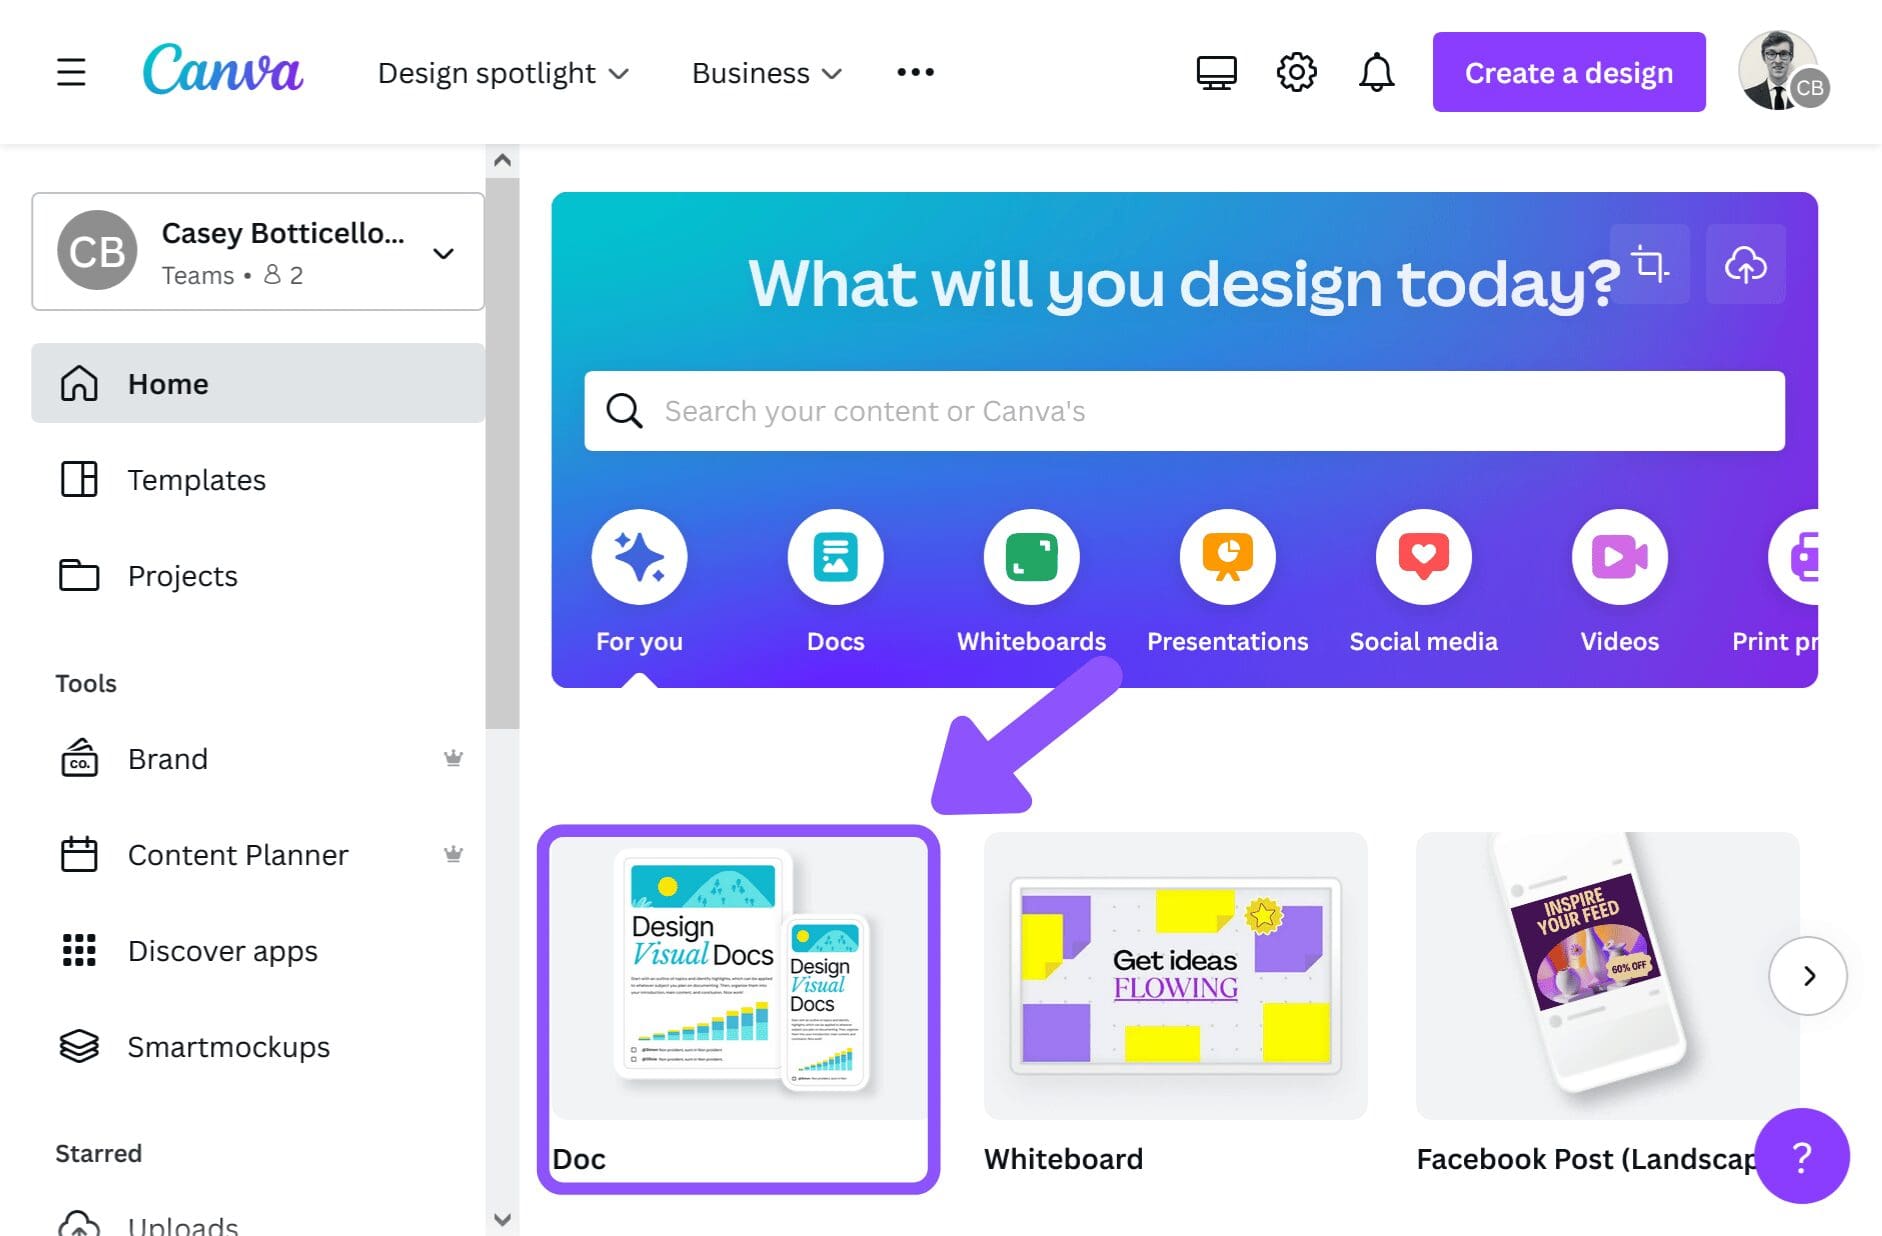Select the Whiteboards category icon
The image size is (1882, 1236).
[1031, 557]
